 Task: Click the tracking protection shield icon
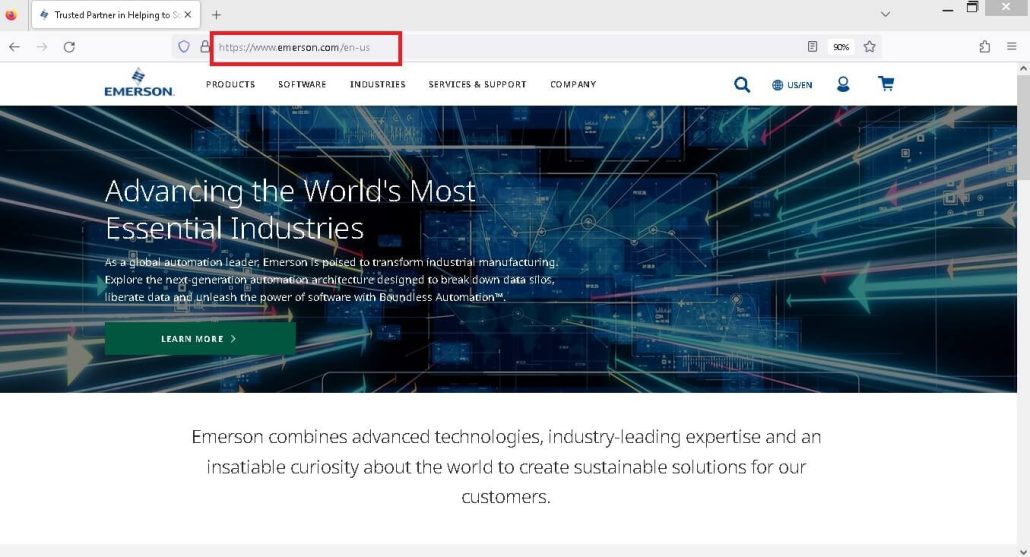pos(184,47)
